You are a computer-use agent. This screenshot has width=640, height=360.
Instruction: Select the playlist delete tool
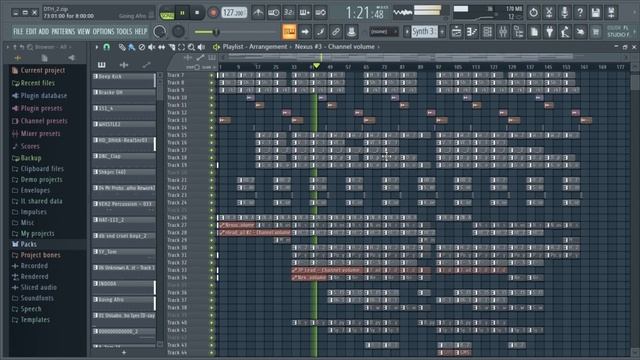point(142,47)
